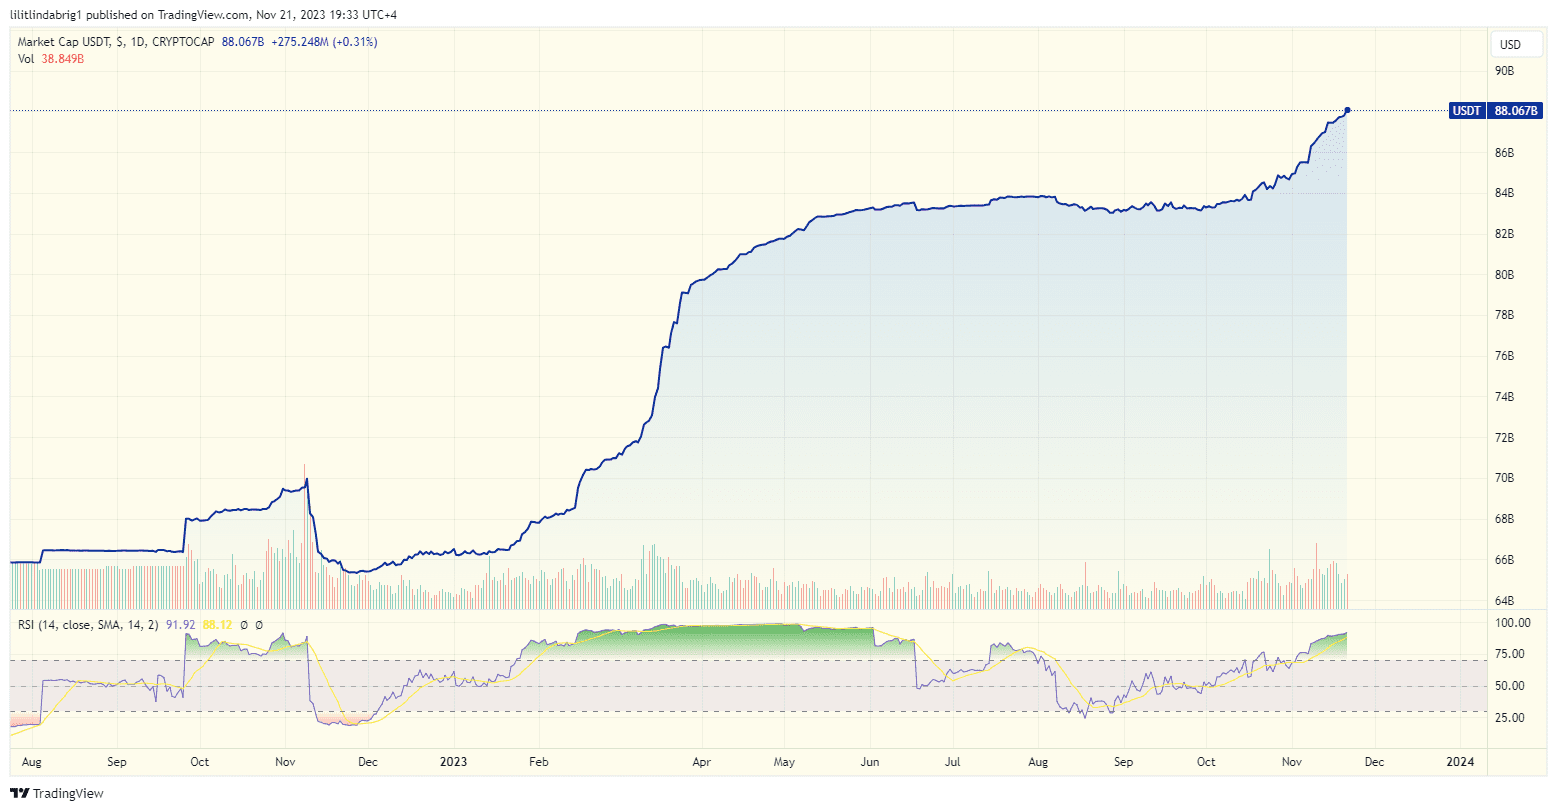Click the 88.067B price label next to USDT tag
The height and width of the screenshot is (811, 1557).
tap(1516, 111)
